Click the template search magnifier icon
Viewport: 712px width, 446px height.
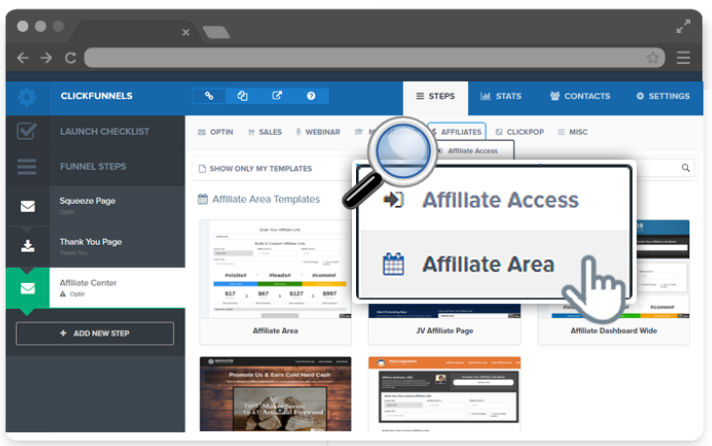coord(686,168)
